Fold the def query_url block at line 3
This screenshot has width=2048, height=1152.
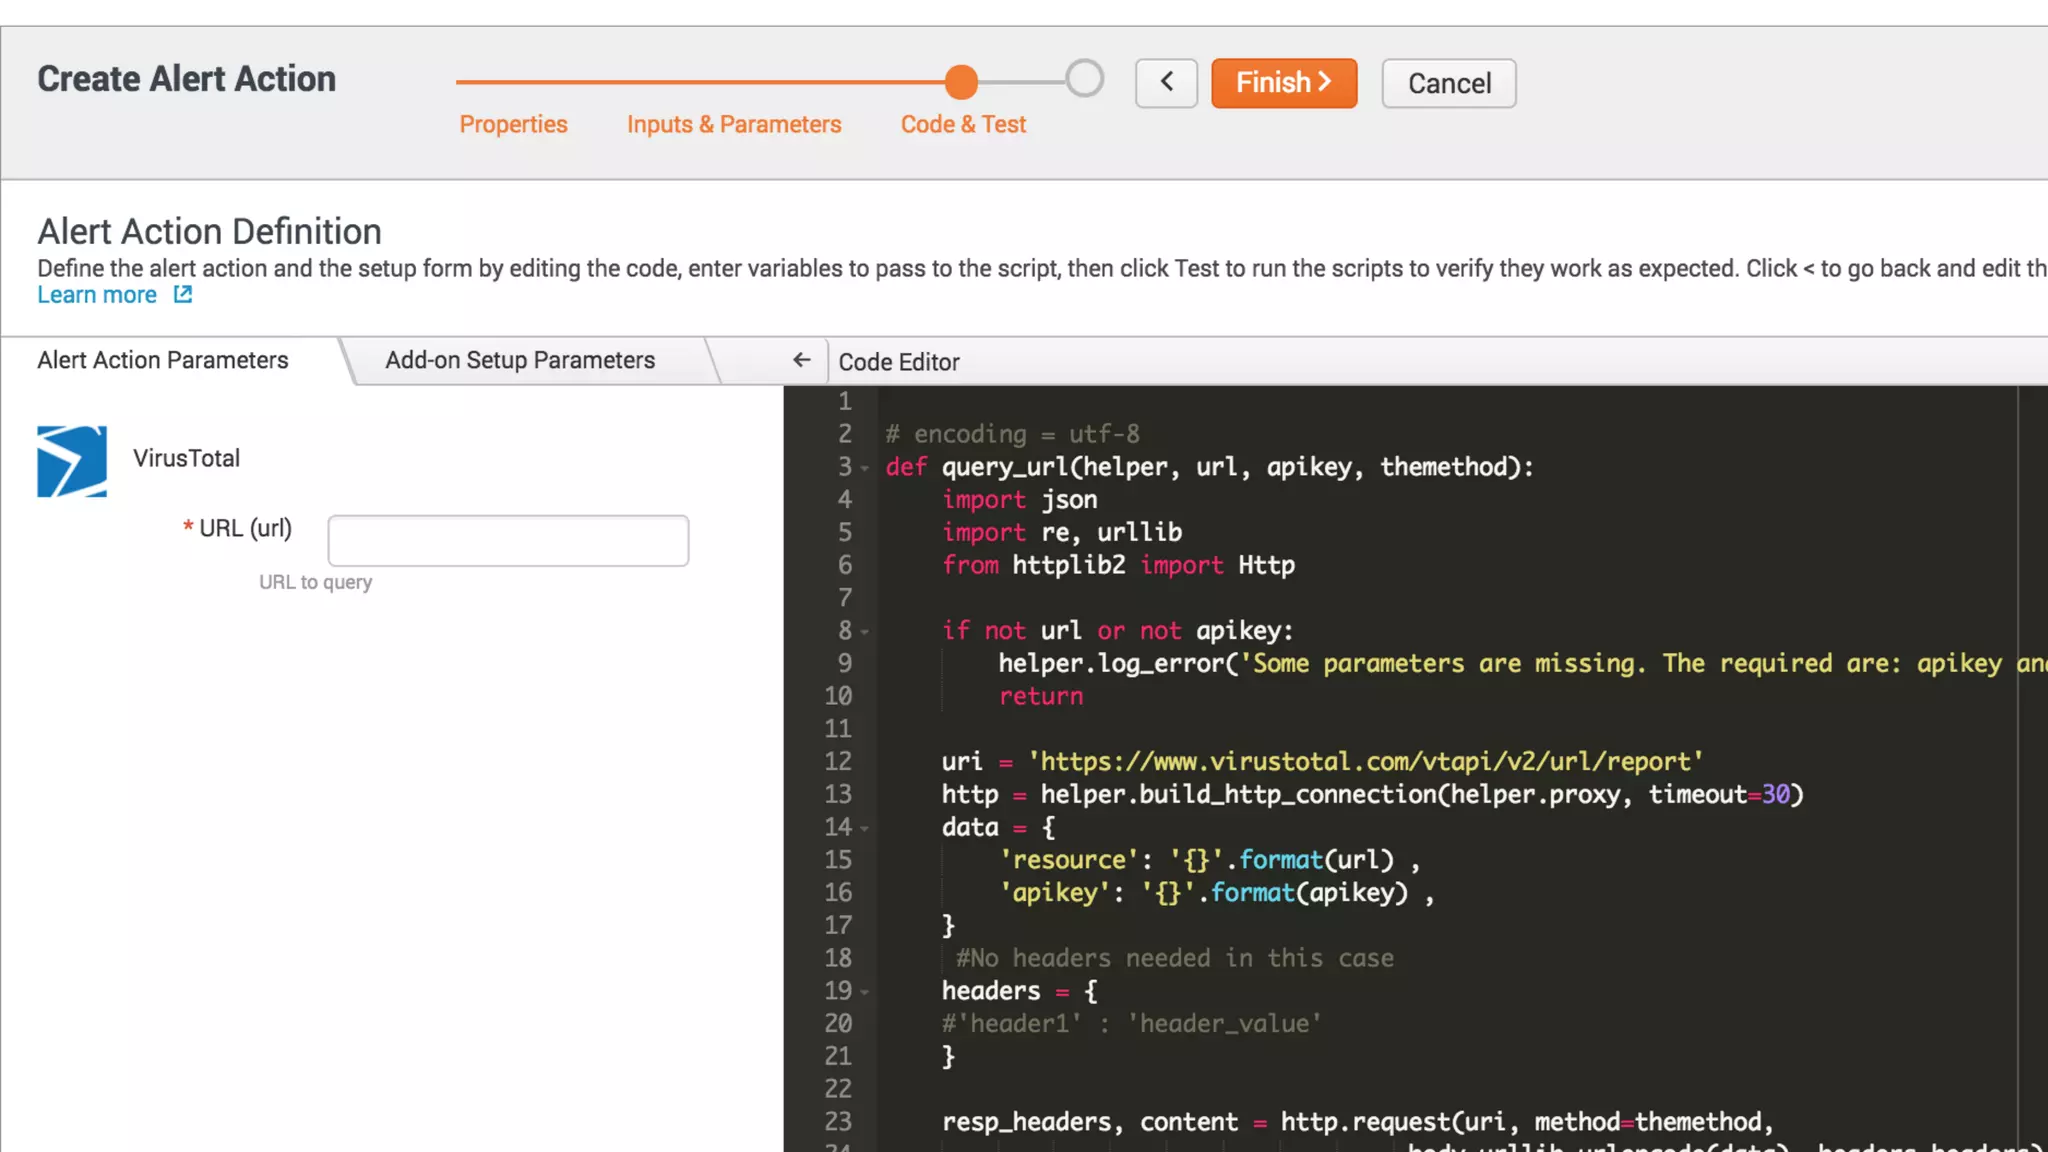(865, 468)
